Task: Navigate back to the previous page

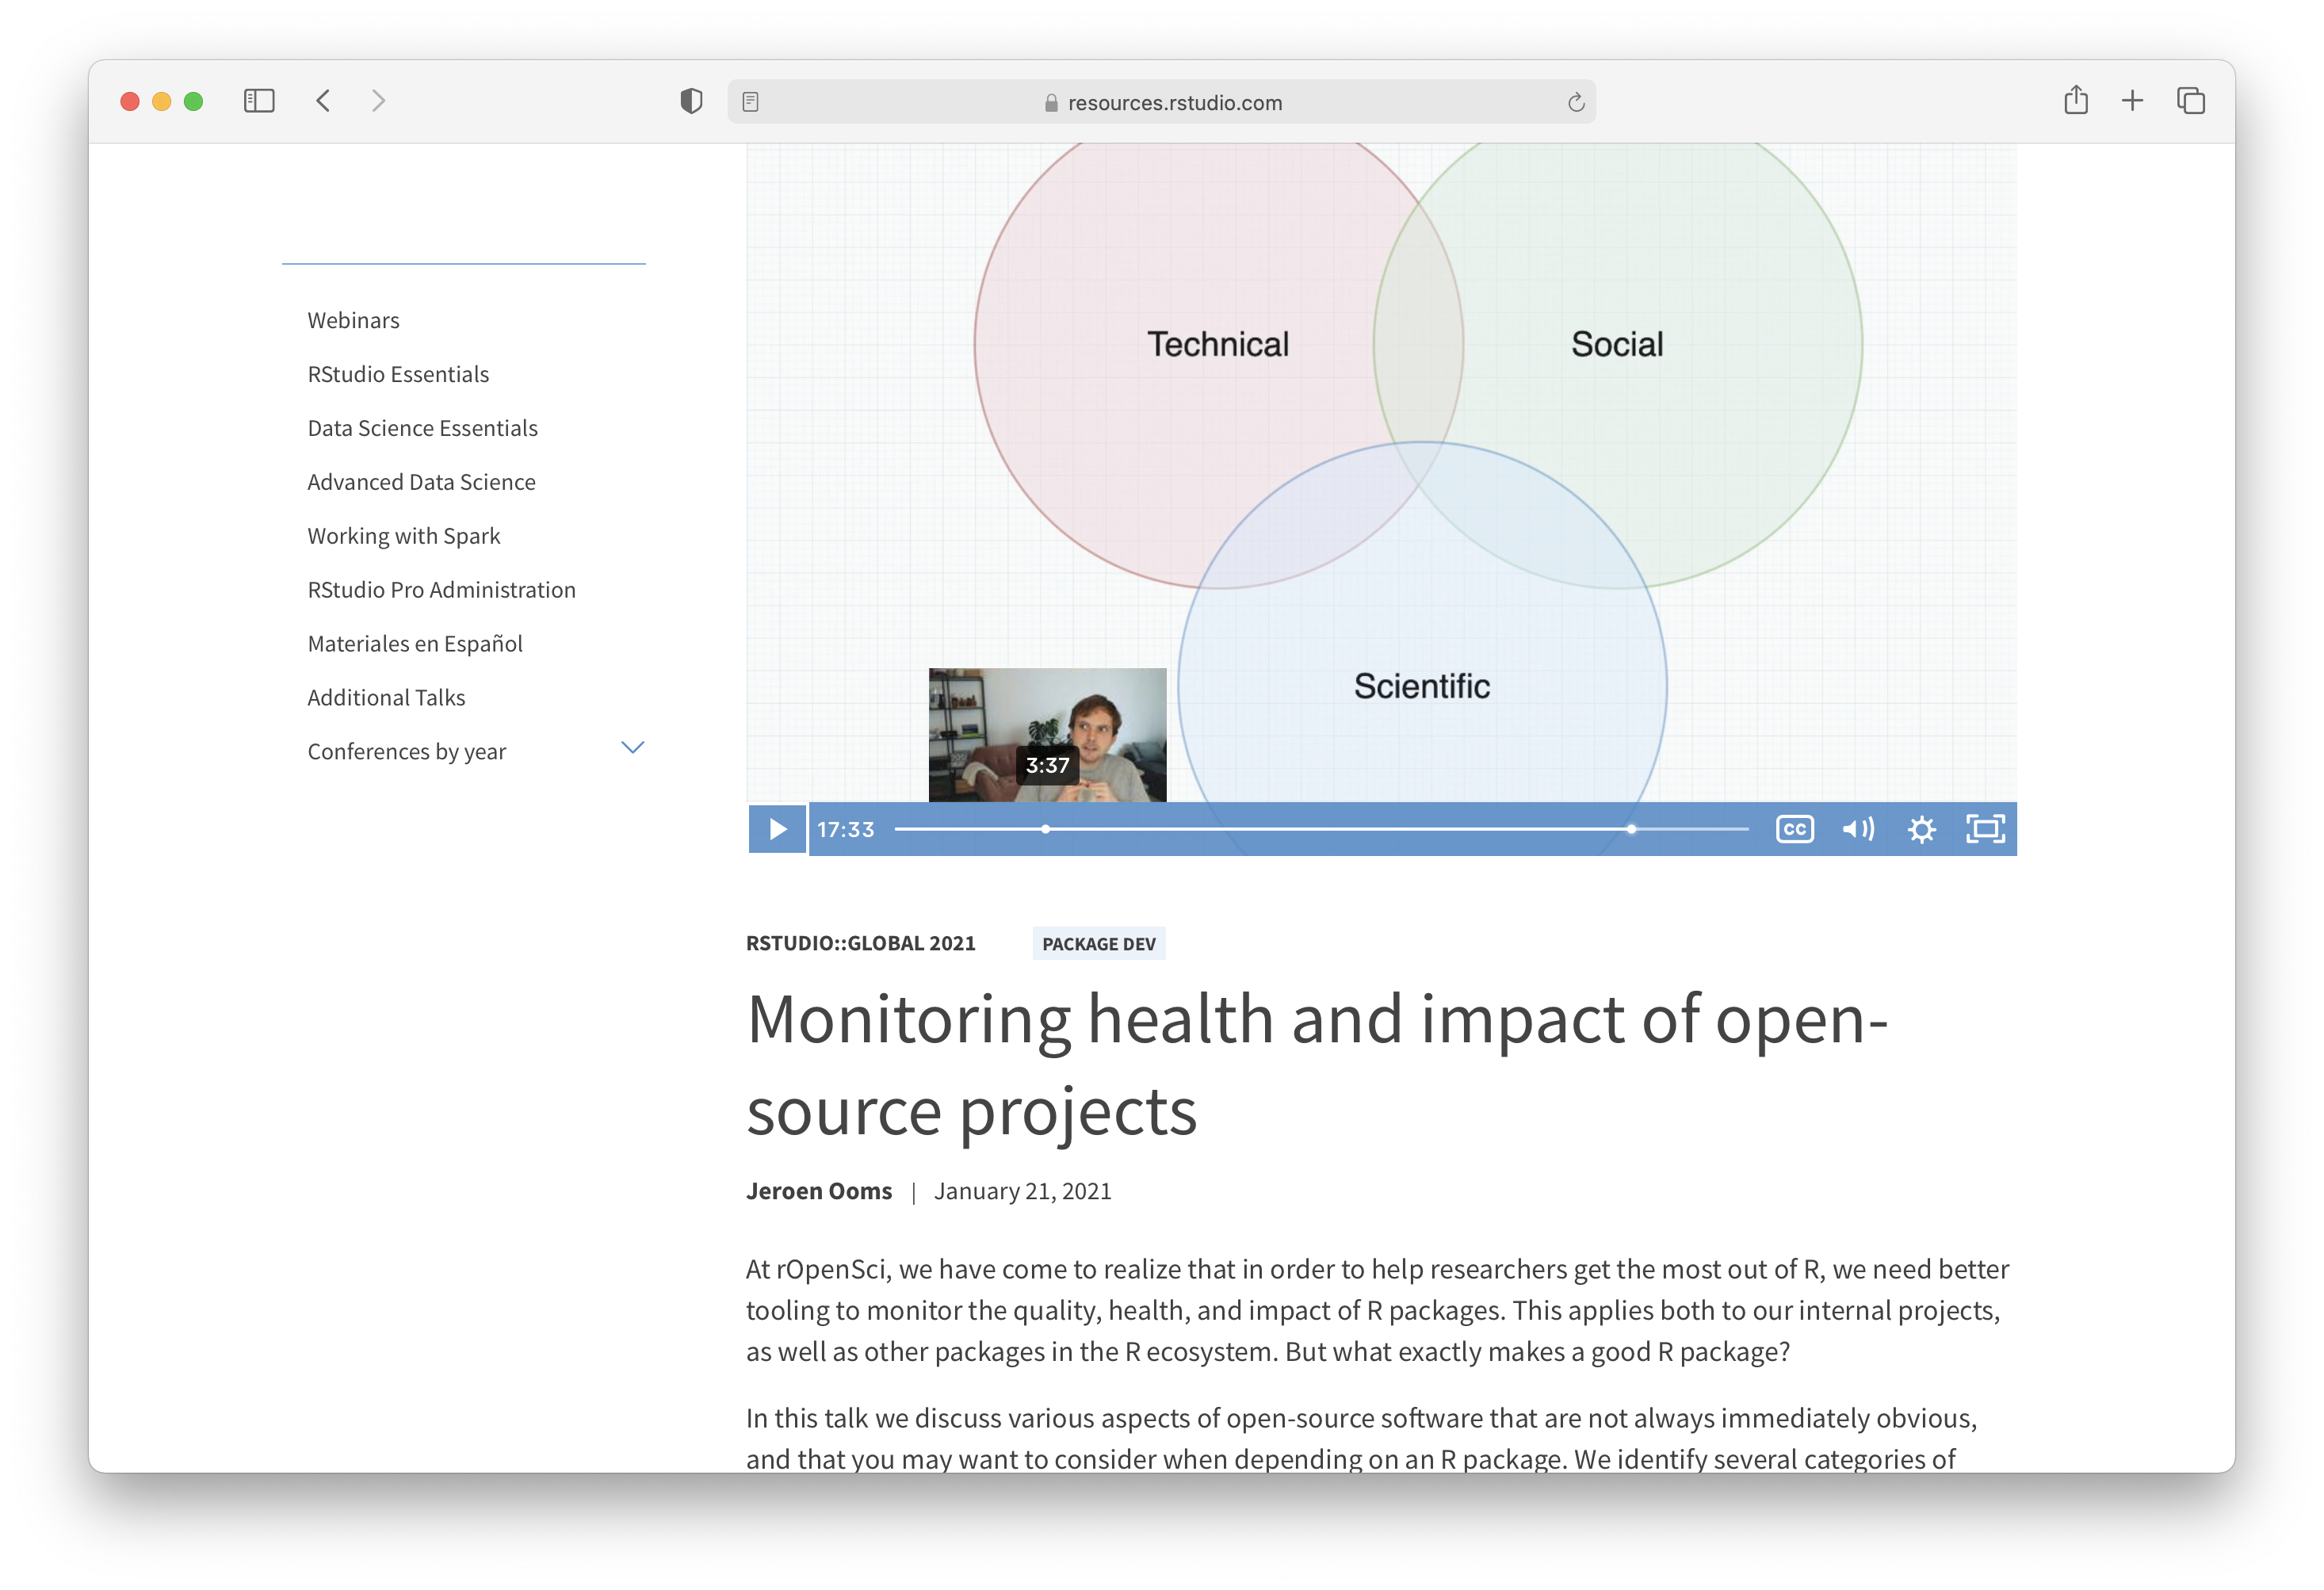Action: point(323,100)
